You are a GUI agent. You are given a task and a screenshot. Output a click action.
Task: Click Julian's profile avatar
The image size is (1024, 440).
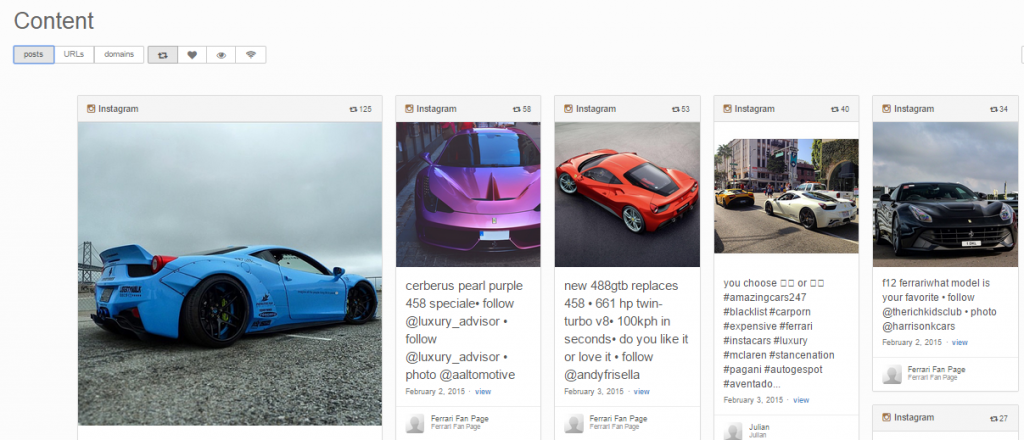coord(733,430)
